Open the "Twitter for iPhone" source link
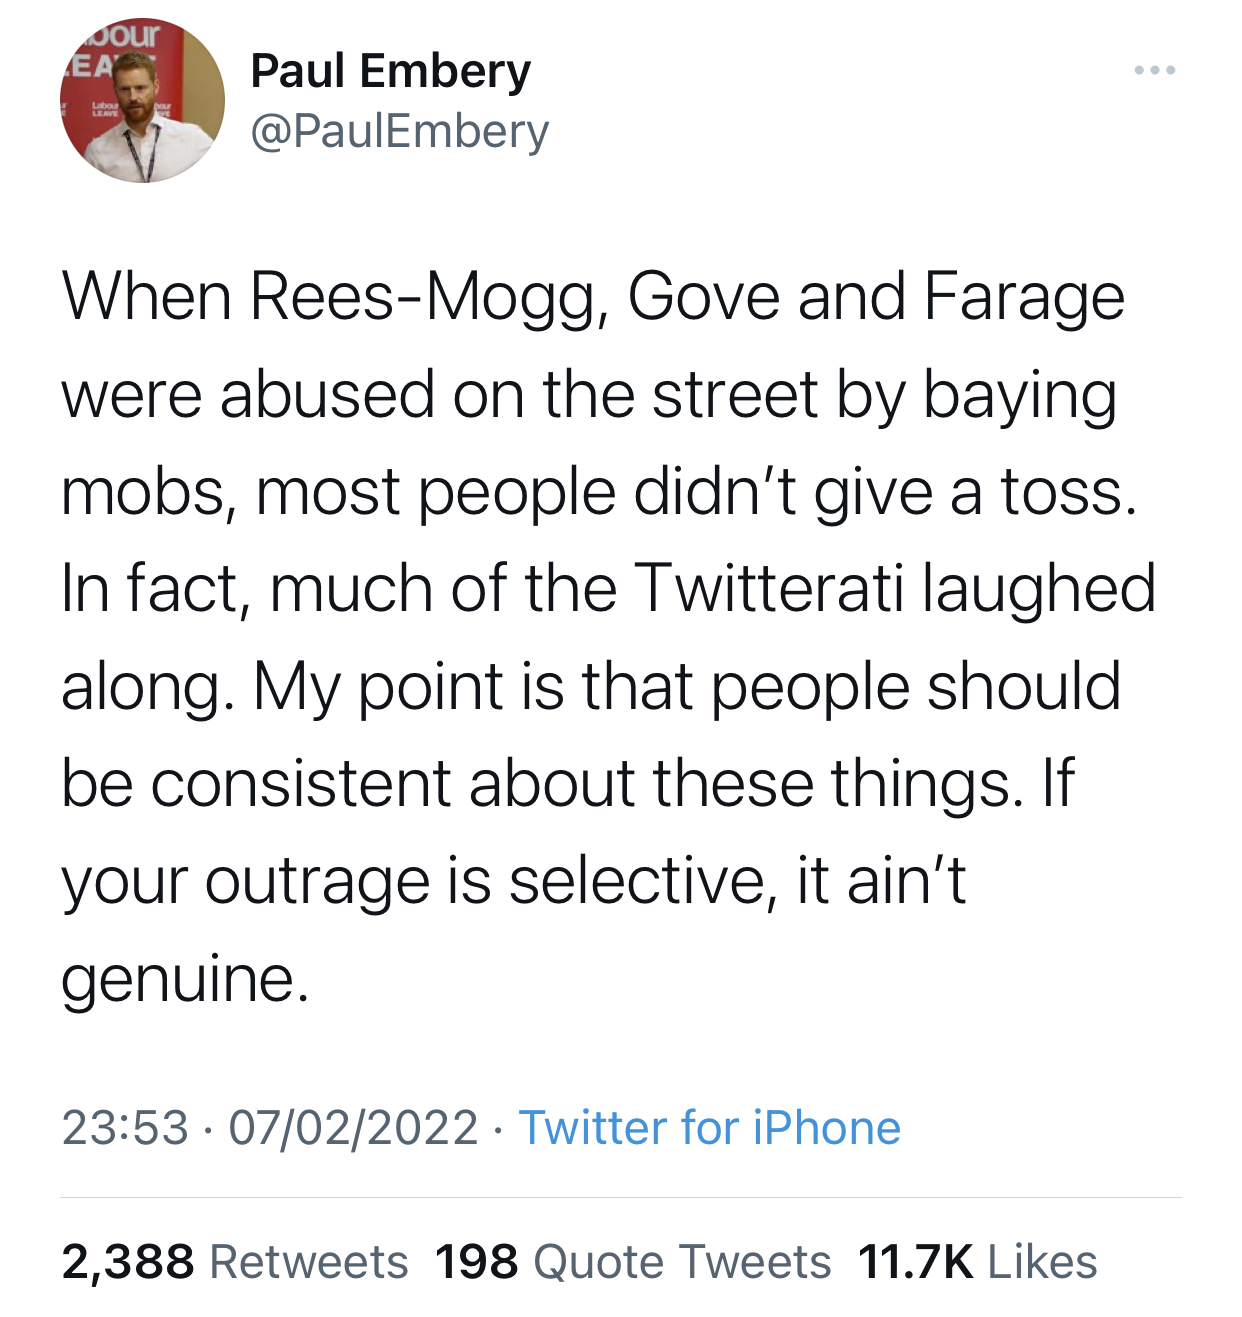Viewport: 1242px width, 1317px height. coord(709,1128)
